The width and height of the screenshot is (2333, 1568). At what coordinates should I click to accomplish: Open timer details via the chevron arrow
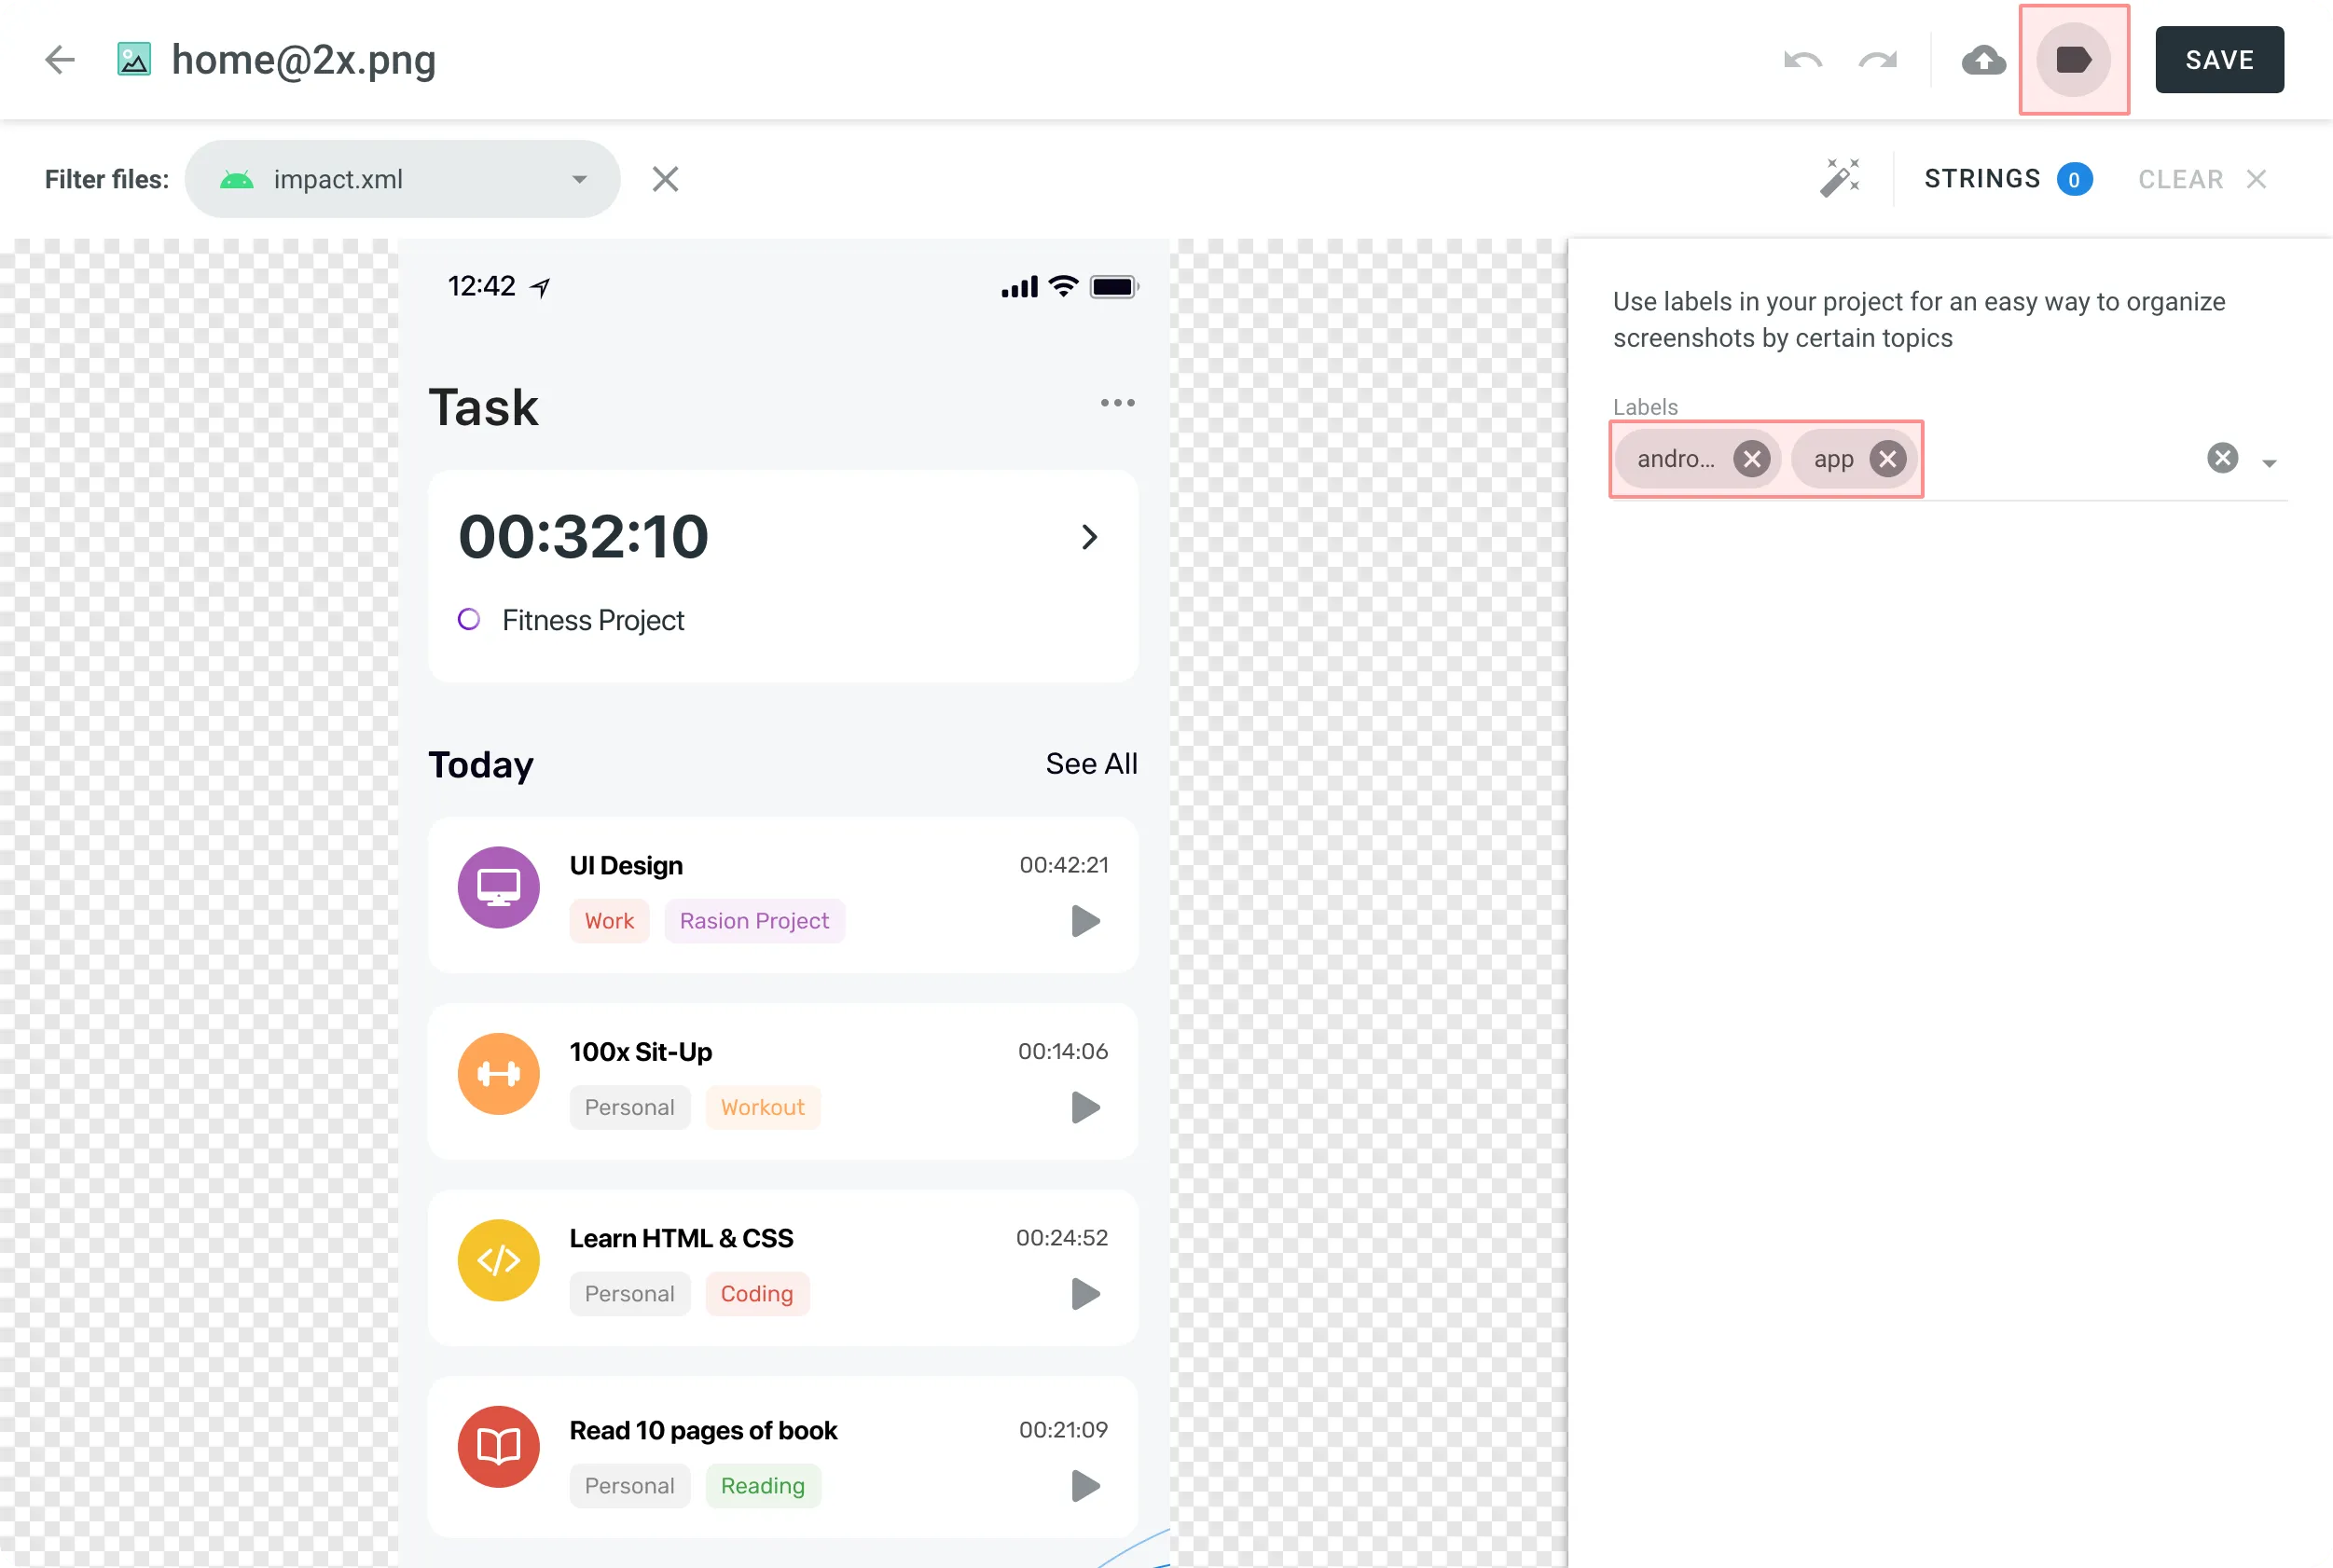click(x=1089, y=536)
